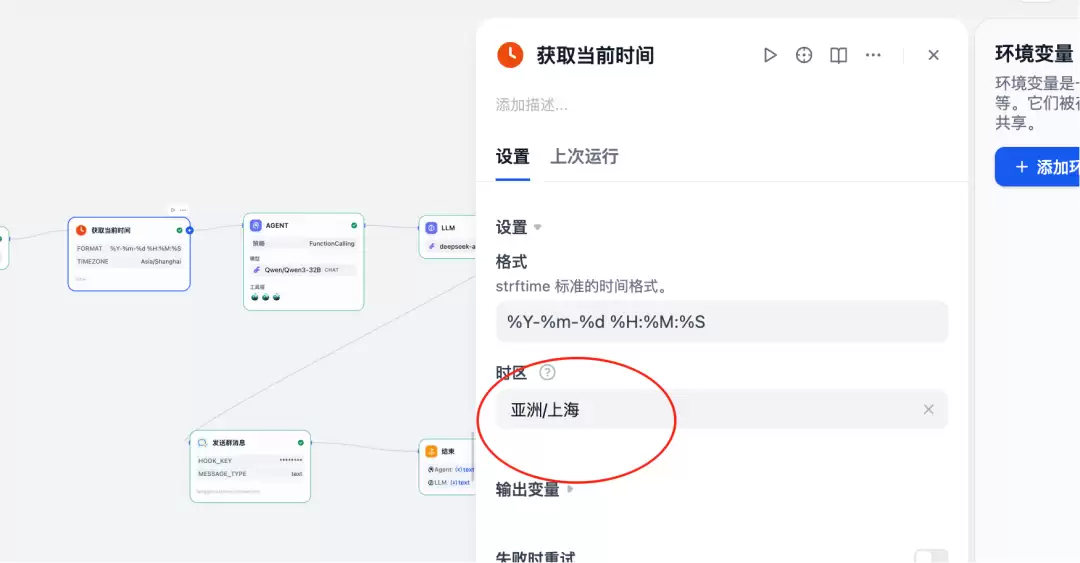This screenshot has height=563, width=1080.
Task: Switch to the 设置 tab
Action: (x=512, y=157)
